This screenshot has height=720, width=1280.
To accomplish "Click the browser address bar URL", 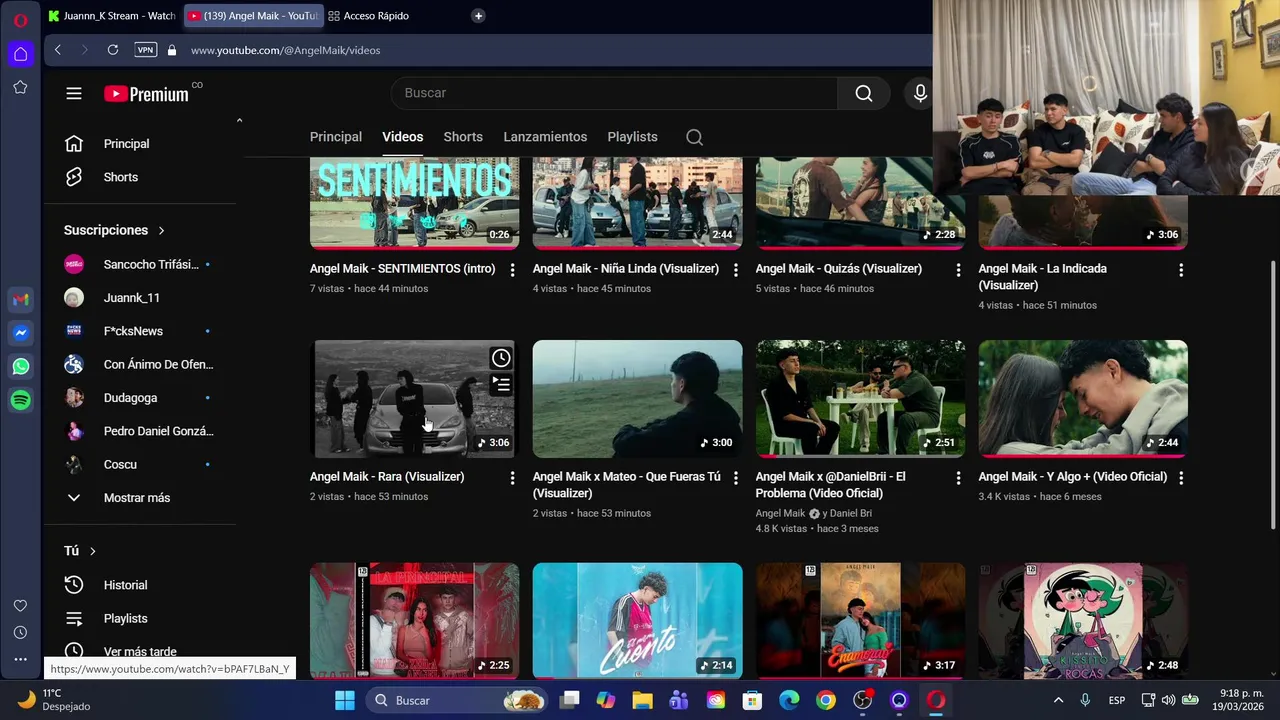I will [285, 50].
